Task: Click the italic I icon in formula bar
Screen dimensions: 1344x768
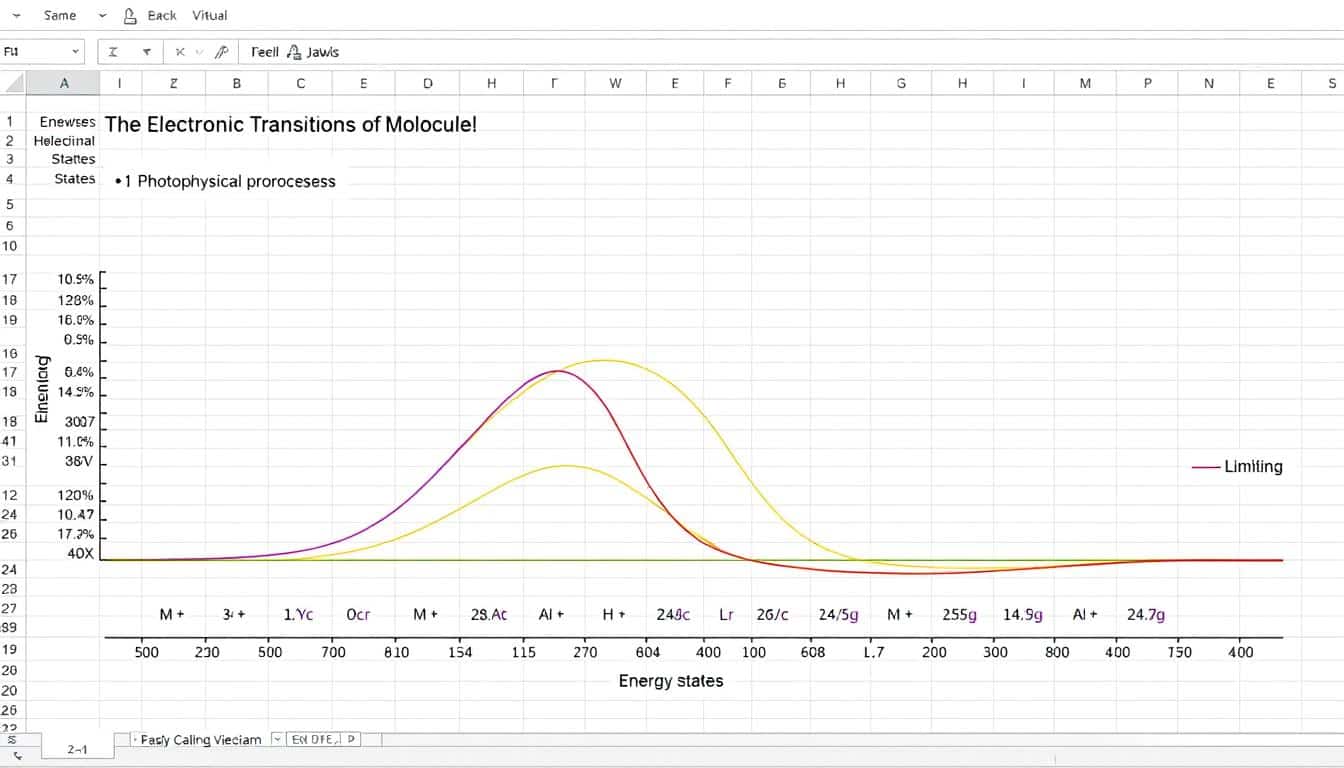Action: point(113,52)
